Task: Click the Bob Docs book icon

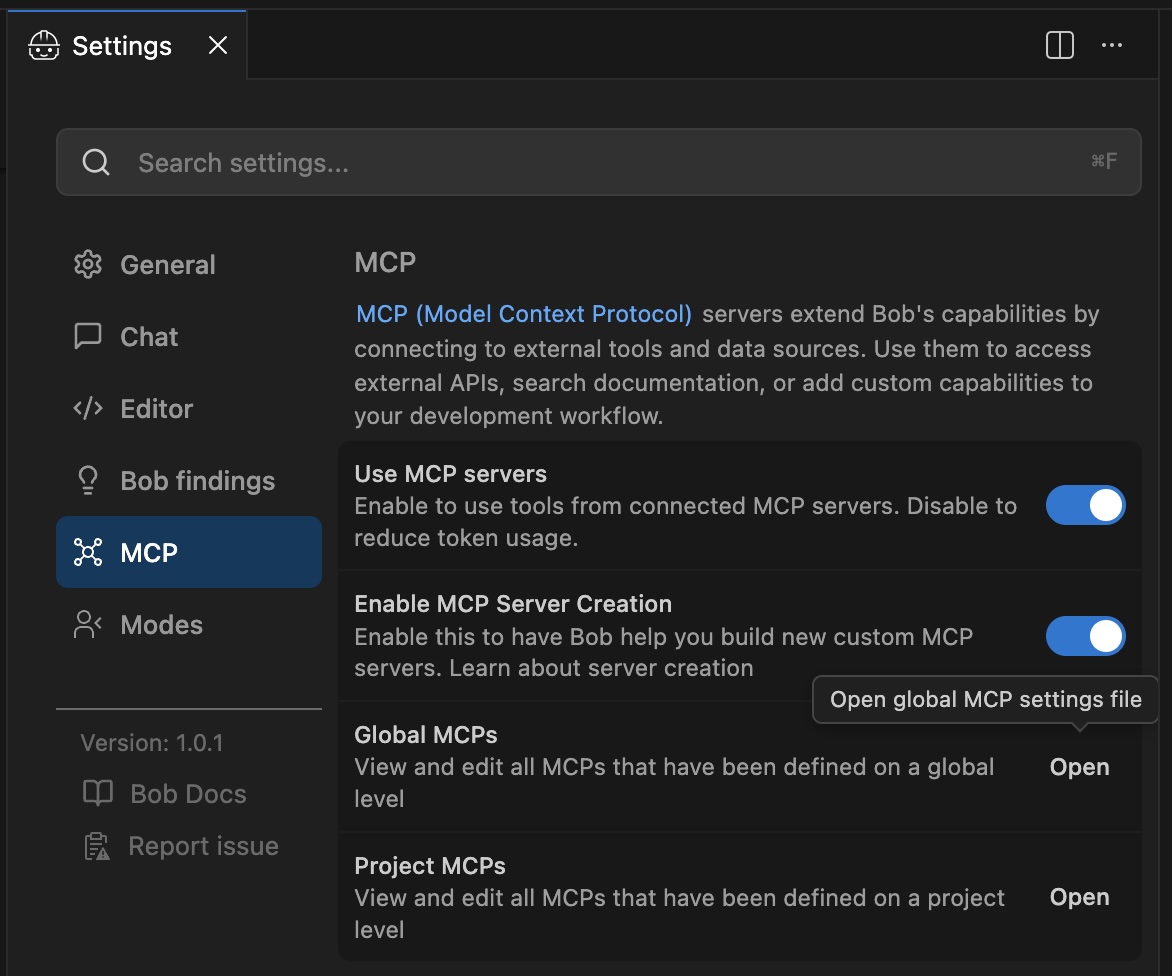Action: (97, 793)
